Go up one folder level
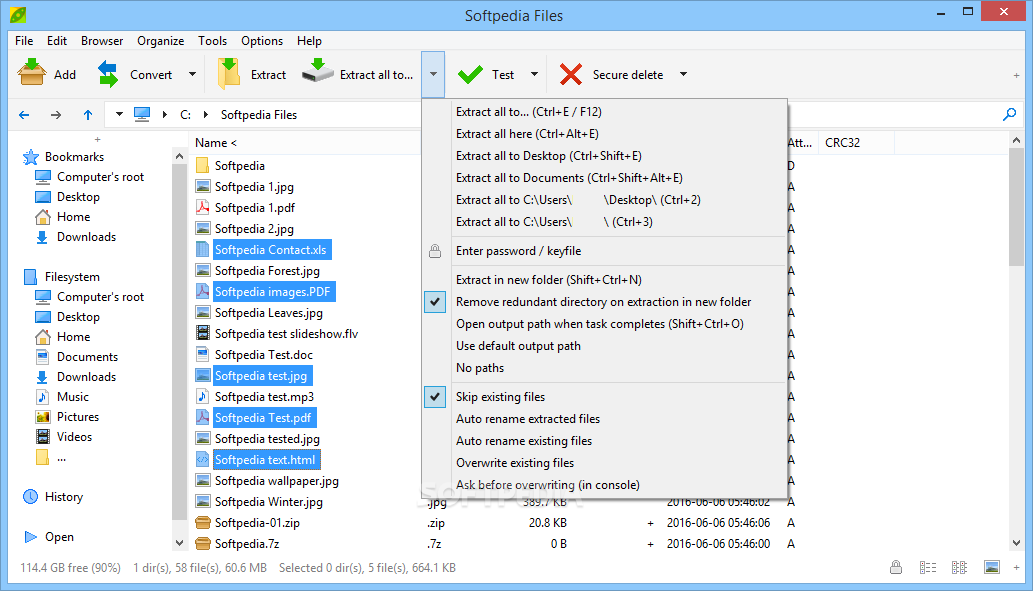 point(88,115)
